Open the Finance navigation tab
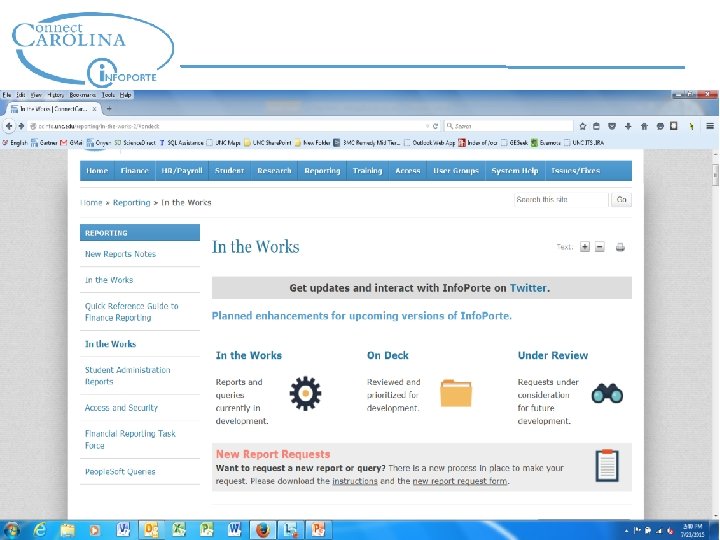 (135, 171)
